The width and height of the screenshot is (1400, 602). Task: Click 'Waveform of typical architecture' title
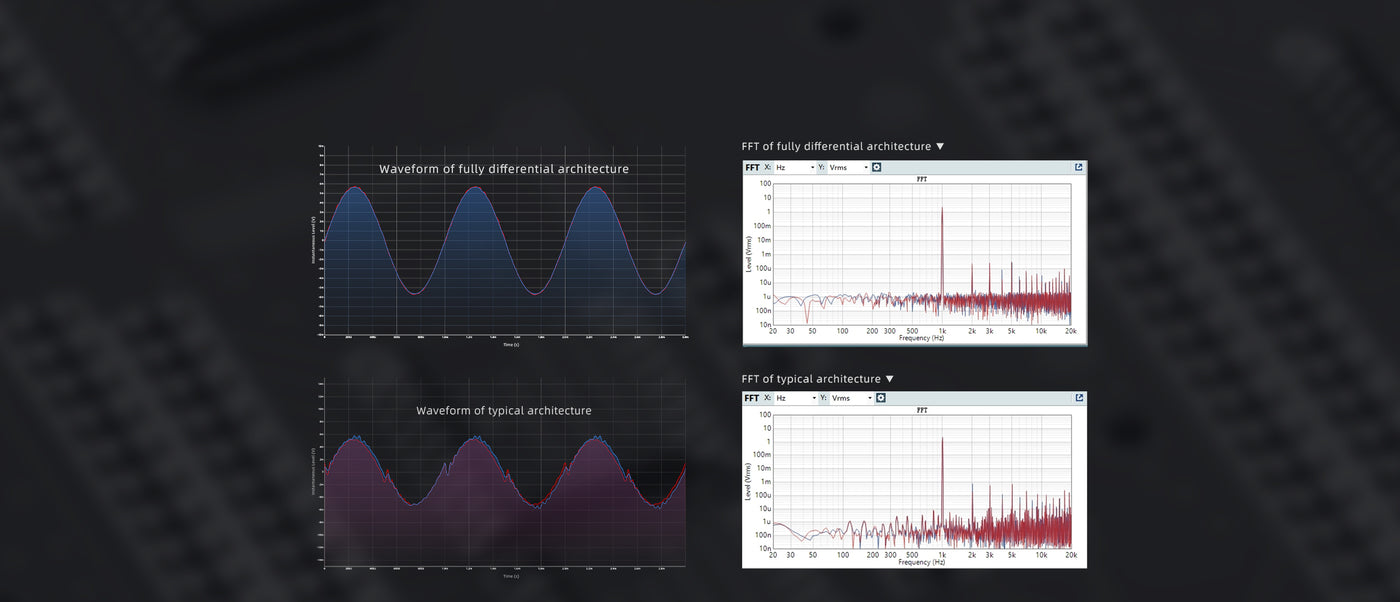point(504,411)
